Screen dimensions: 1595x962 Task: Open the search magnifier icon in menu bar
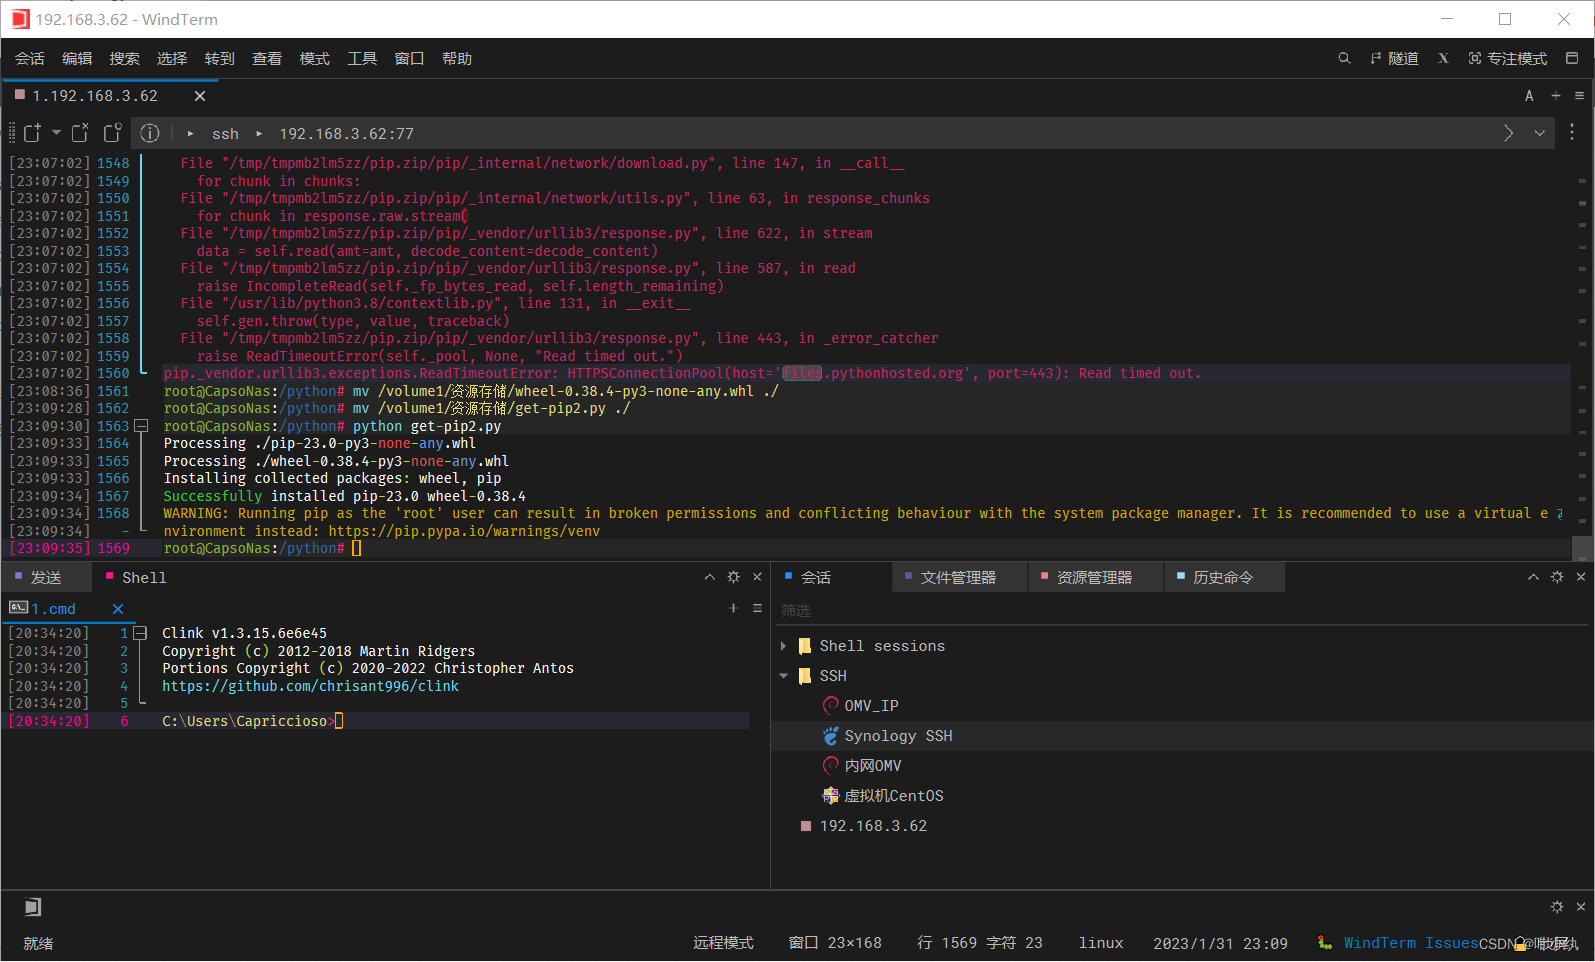coord(1344,59)
